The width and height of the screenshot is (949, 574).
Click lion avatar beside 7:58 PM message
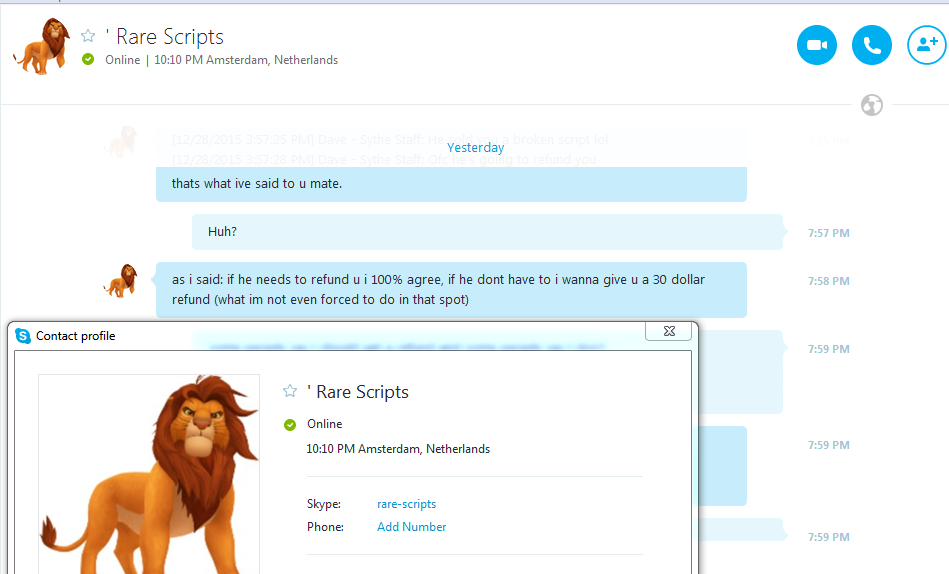pyautogui.click(x=120, y=280)
